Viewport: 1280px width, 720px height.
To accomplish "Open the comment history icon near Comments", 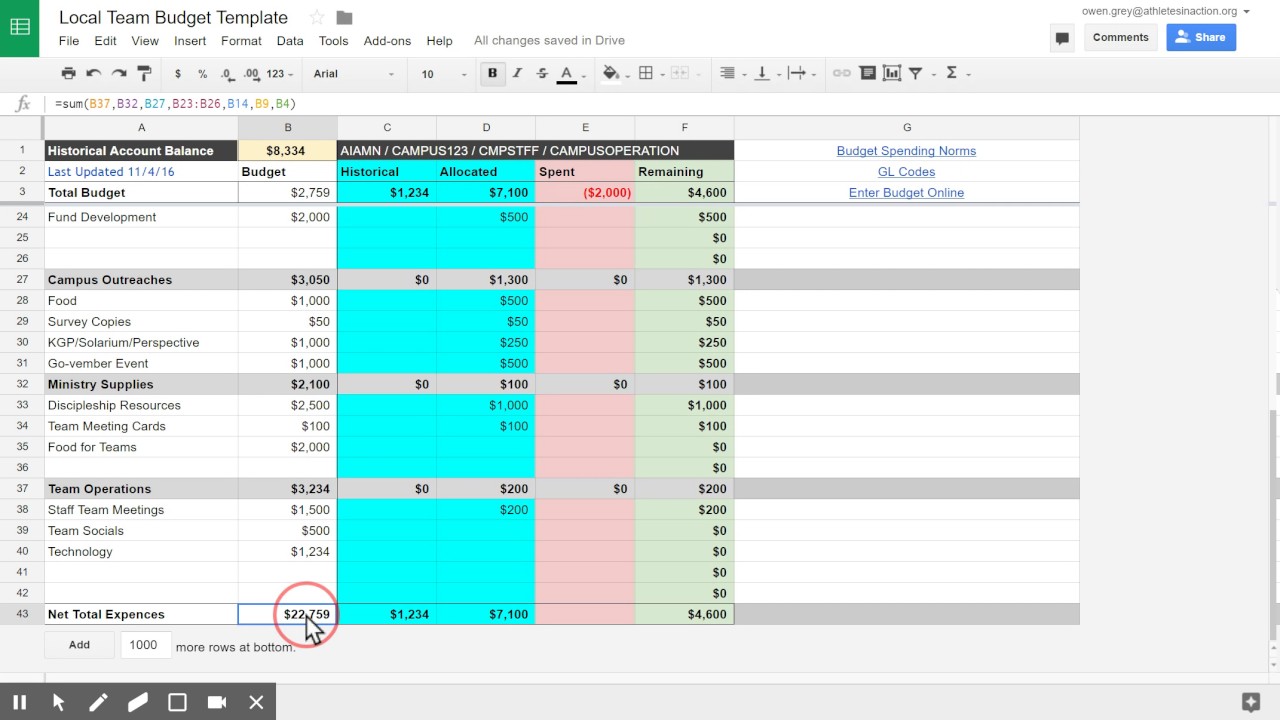I will (1062, 38).
